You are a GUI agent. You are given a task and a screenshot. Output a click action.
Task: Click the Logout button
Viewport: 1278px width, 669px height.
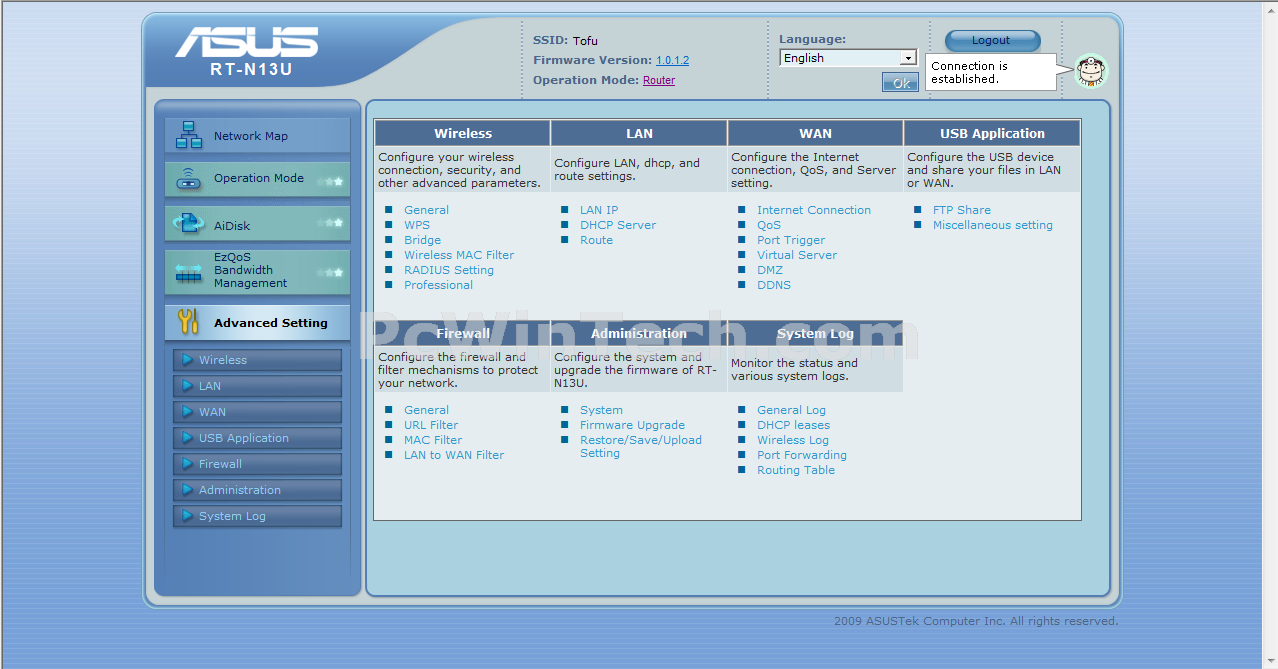click(992, 40)
